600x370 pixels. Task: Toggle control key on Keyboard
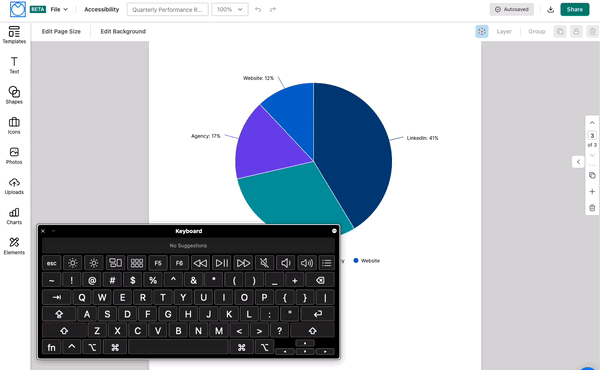(x=72, y=347)
